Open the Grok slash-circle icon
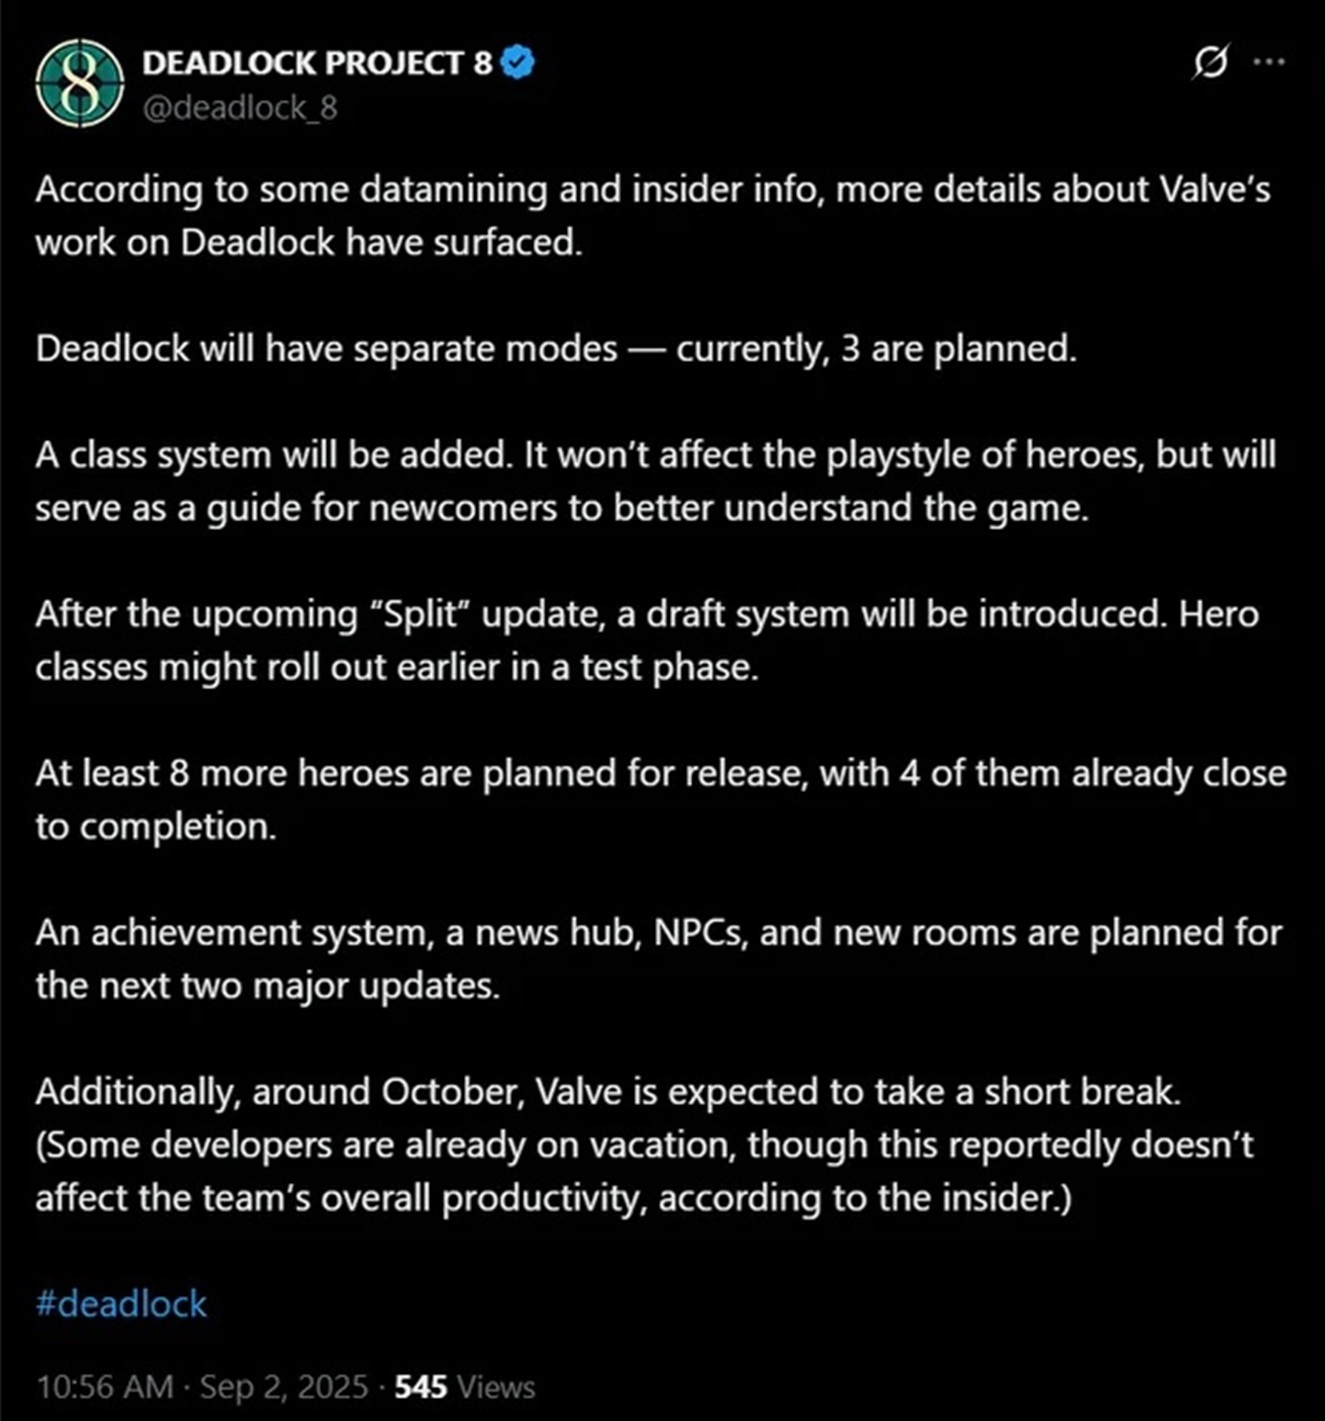This screenshot has height=1421, width=1325. [1210, 62]
